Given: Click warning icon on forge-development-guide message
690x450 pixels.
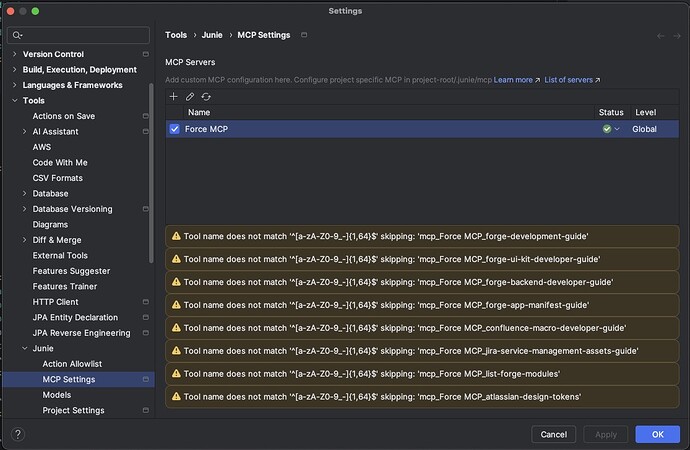Looking at the screenshot, I should point(176,236).
